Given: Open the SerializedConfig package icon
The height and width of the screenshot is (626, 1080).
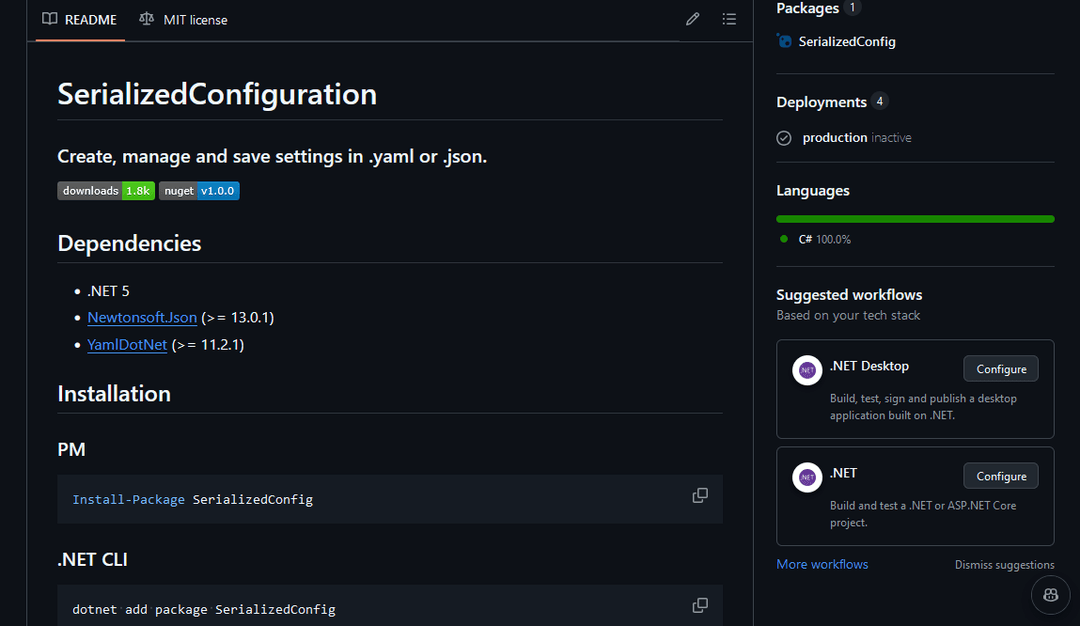Looking at the screenshot, I should coord(784,41).
